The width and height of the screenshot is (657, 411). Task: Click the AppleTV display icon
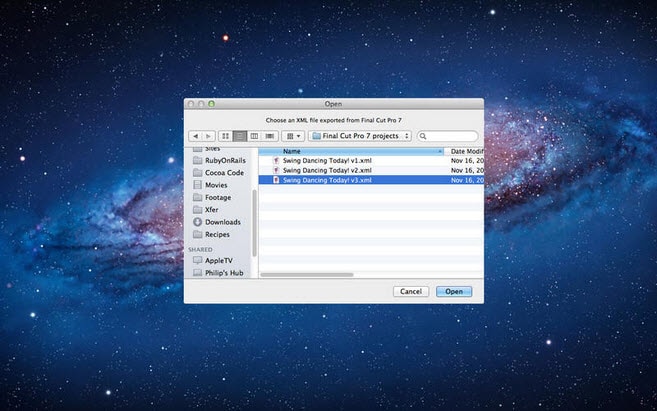pos(198,261)
